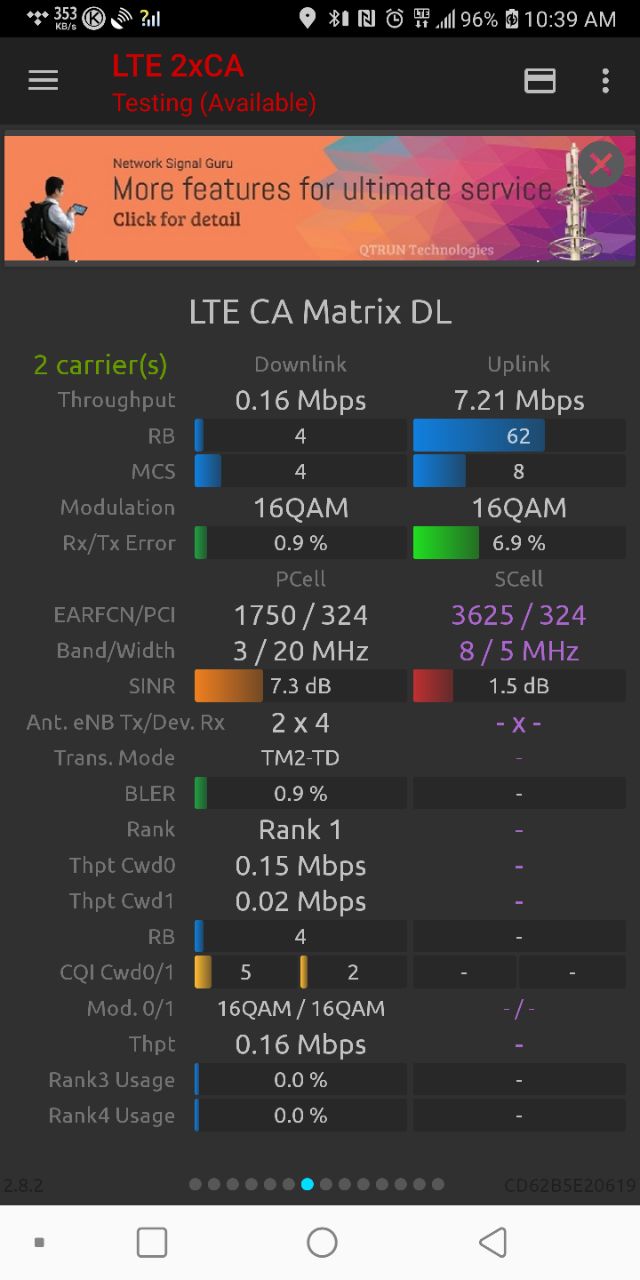
Task: Tap the orange PCell SINR 7.3 dB bar
Action: coord(300,686)
